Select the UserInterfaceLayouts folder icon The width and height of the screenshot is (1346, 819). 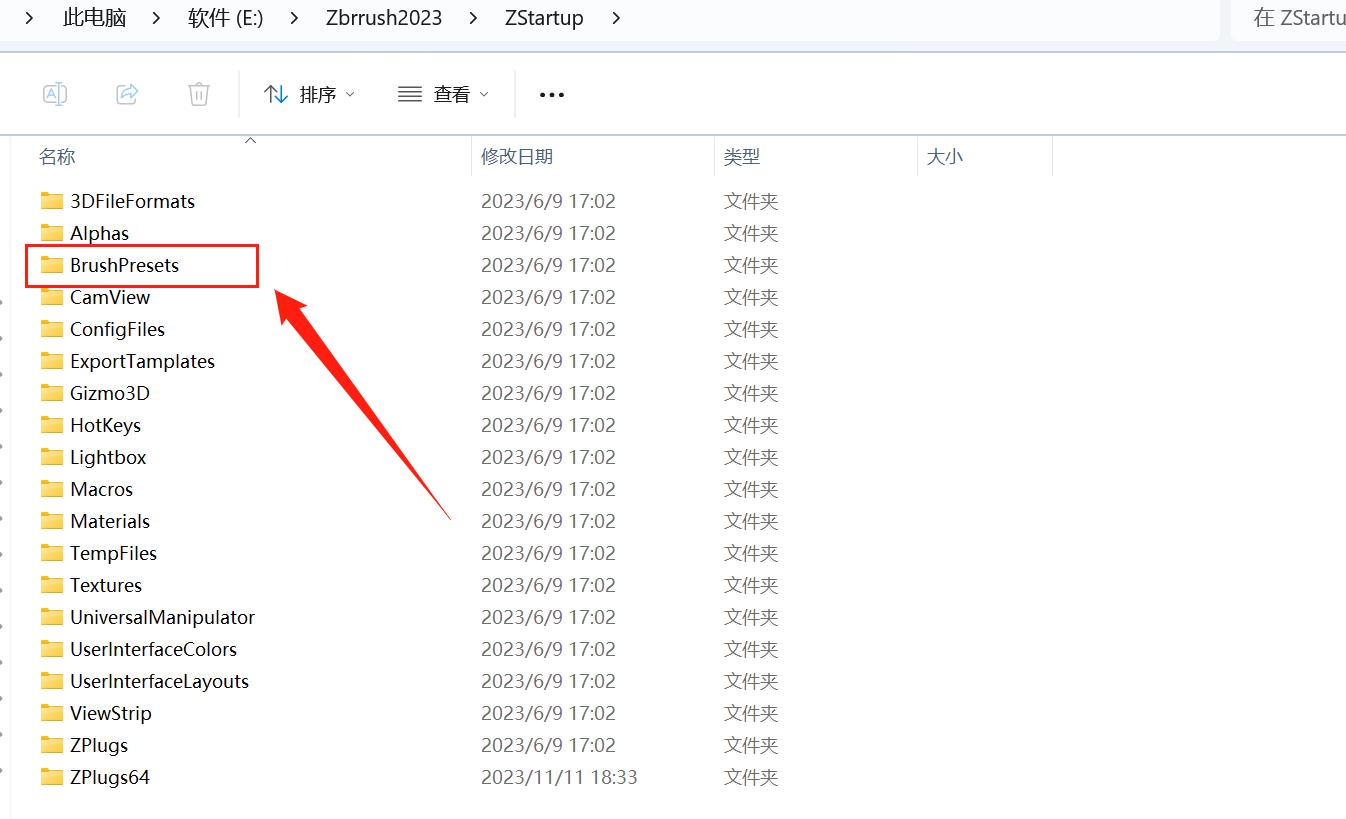click(52, 681)
